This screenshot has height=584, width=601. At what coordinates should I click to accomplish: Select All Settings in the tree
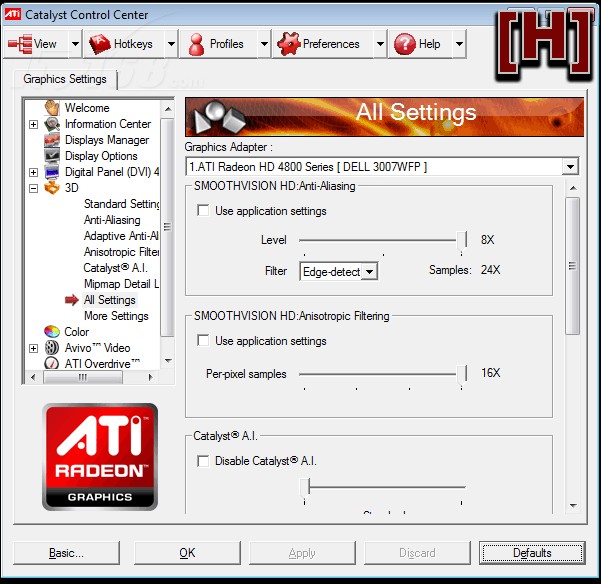[110, 300]
